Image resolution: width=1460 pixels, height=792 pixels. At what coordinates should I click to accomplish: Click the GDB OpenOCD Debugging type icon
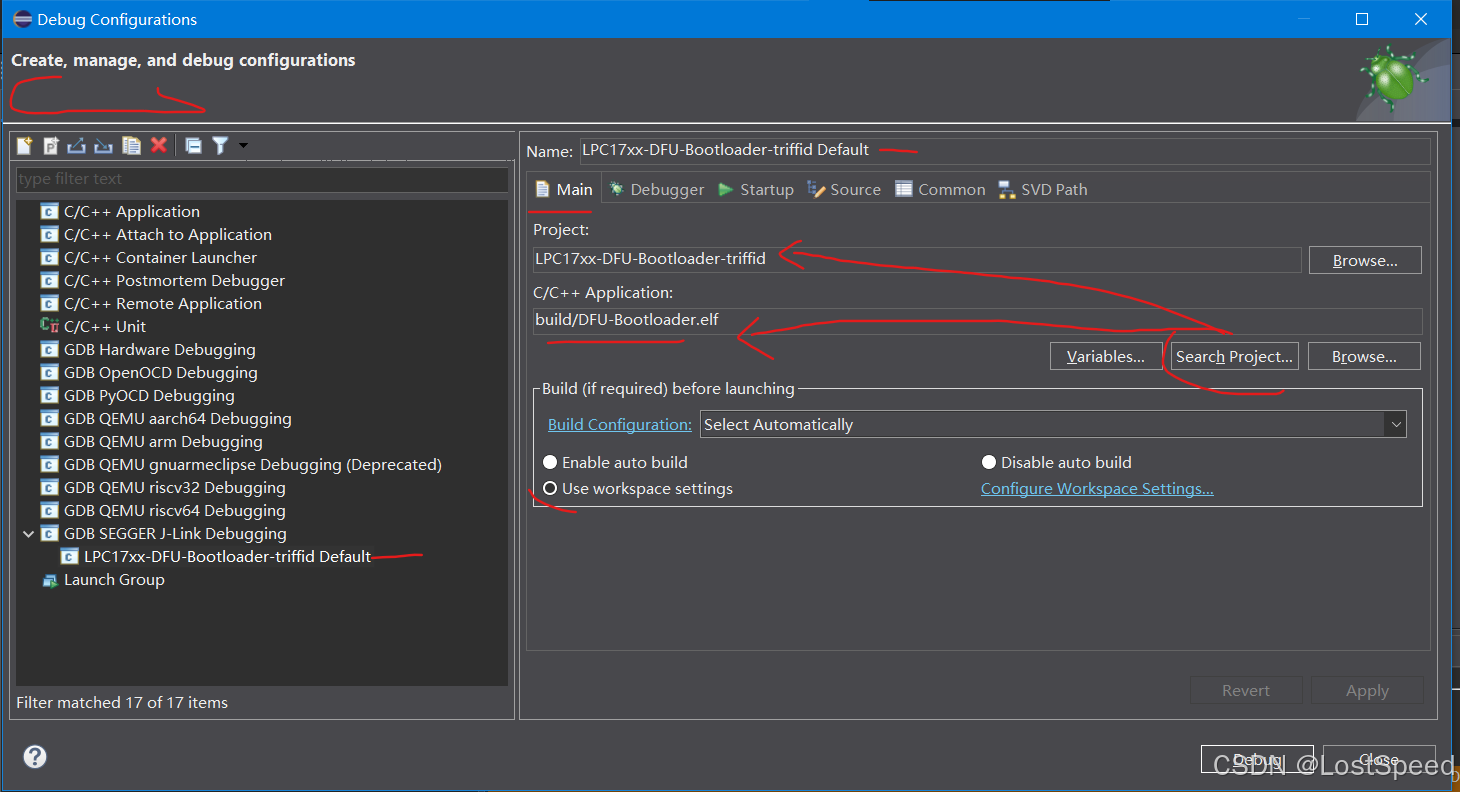click(x=49, y=372)
